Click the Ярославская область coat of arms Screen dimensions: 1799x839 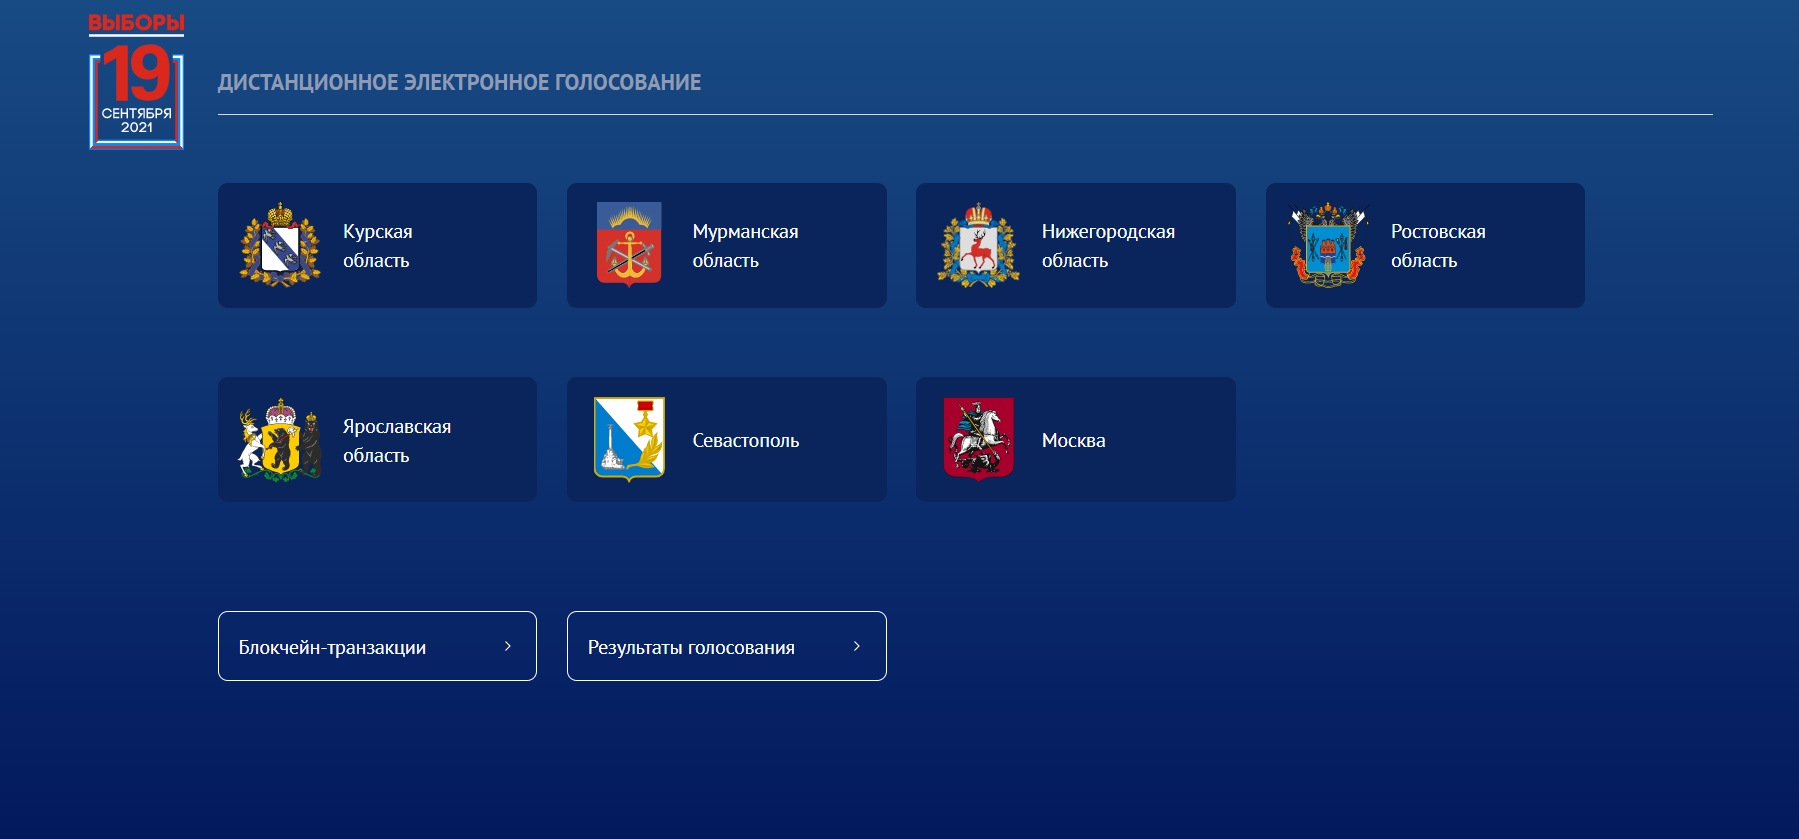pos(280,440)
